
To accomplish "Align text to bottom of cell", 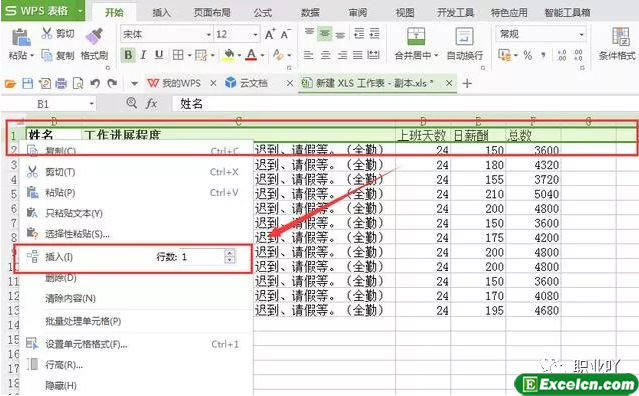I will pyautogui.click(x=340, y=34).
